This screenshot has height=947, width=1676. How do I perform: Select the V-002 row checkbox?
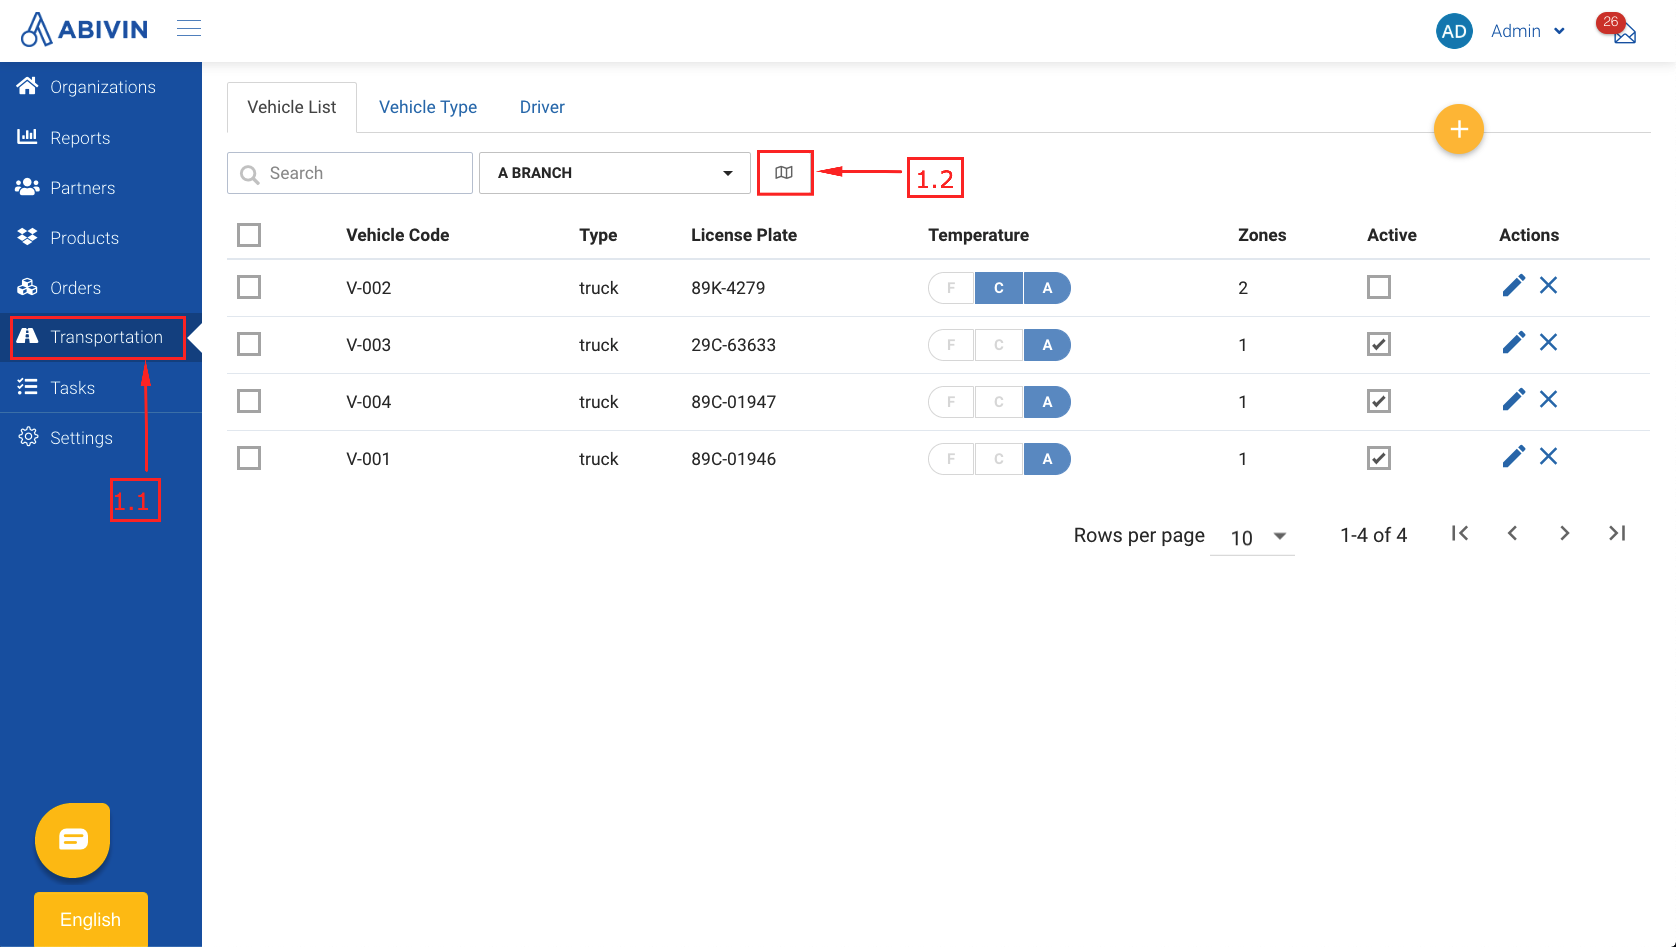pos(249,288)
